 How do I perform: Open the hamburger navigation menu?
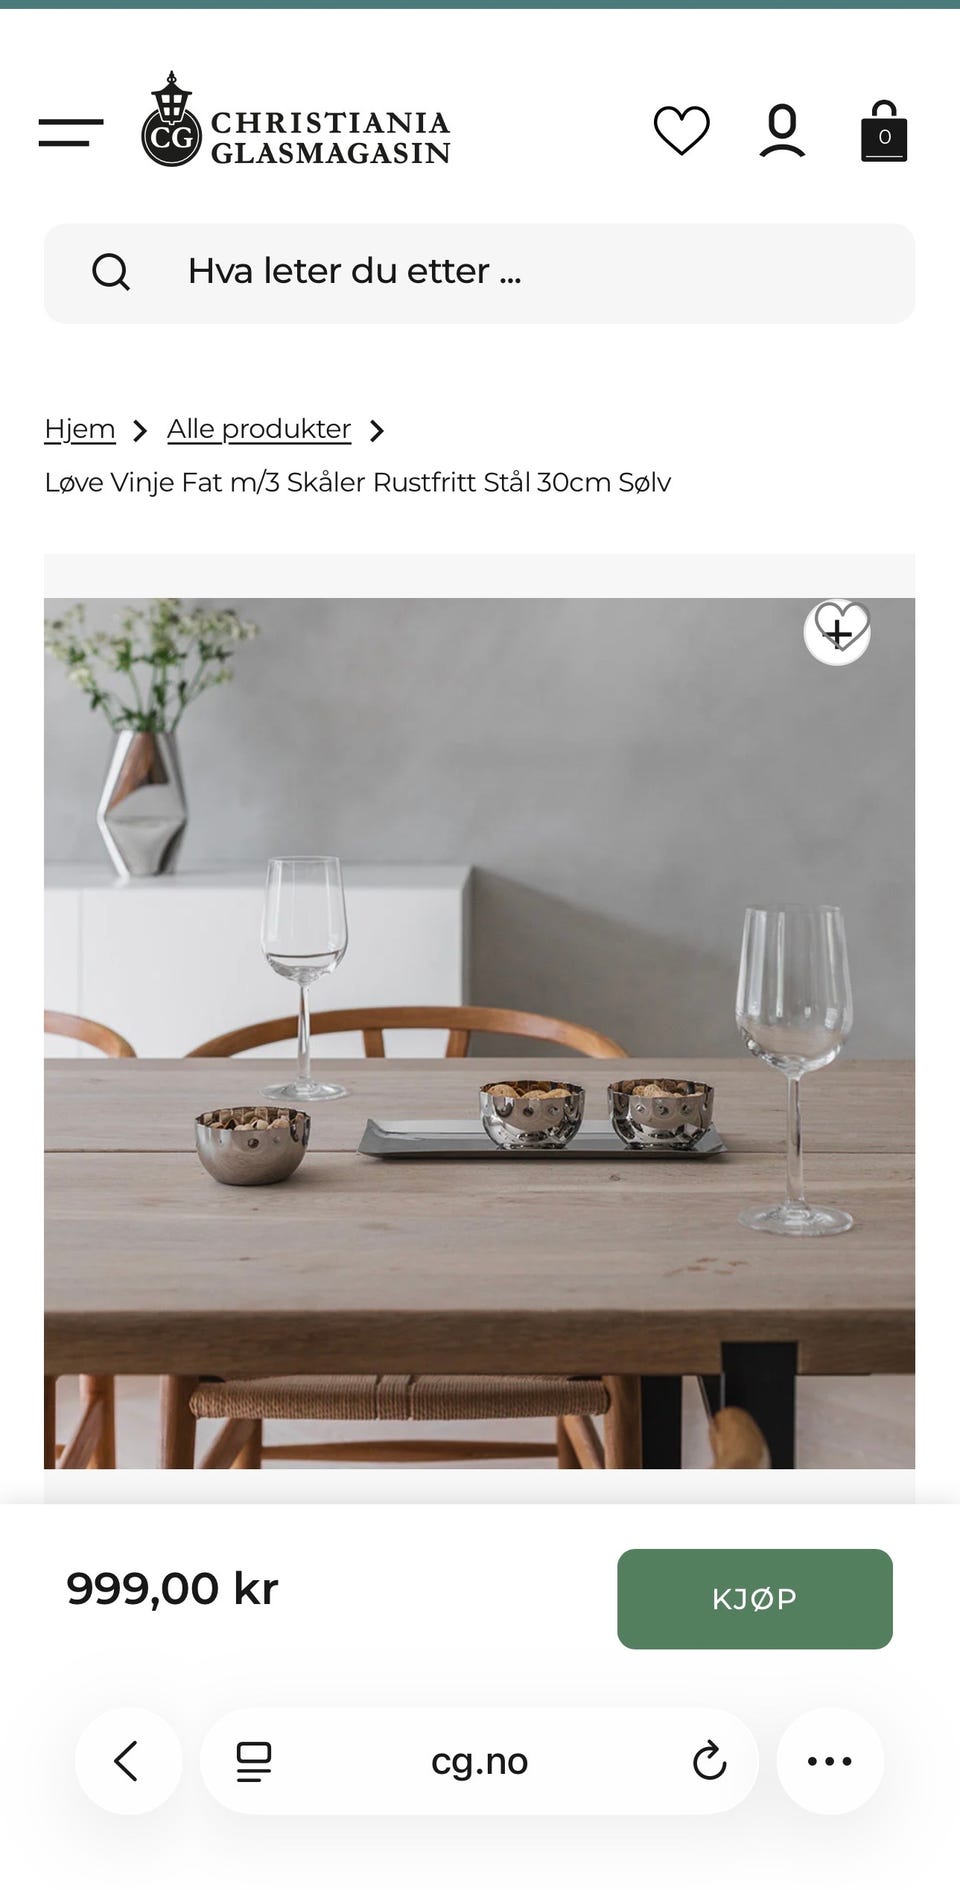coord(71,132)
